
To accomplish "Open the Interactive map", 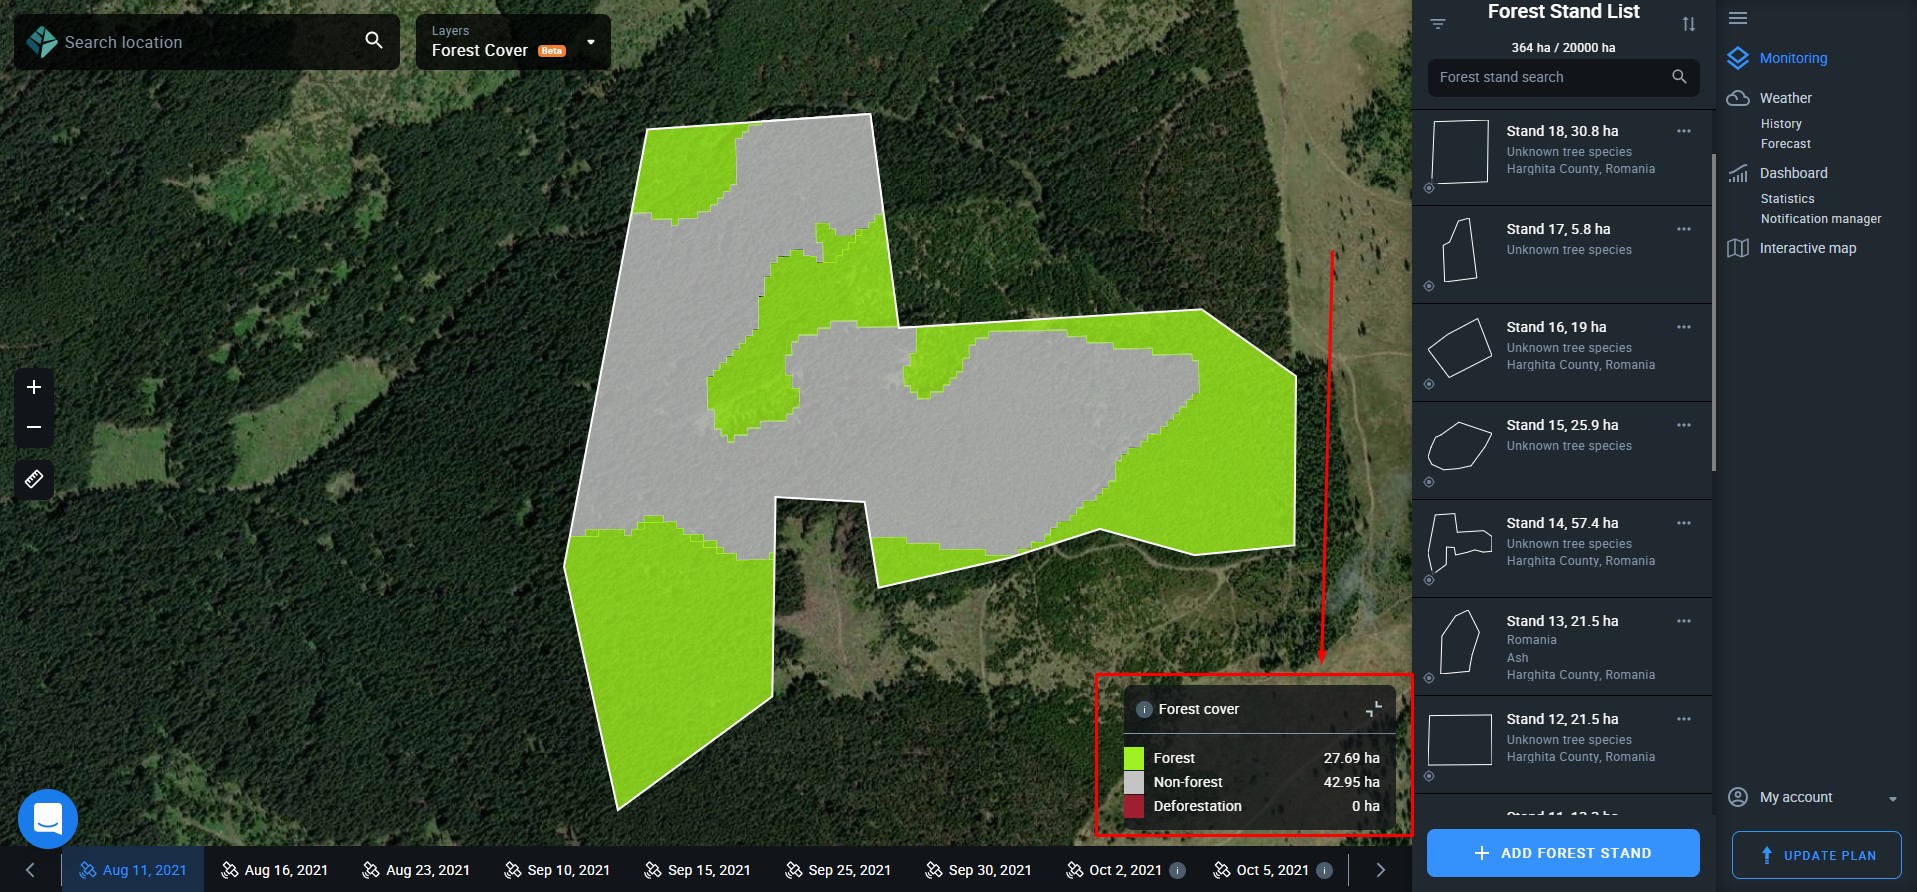I will [1807, 248].
